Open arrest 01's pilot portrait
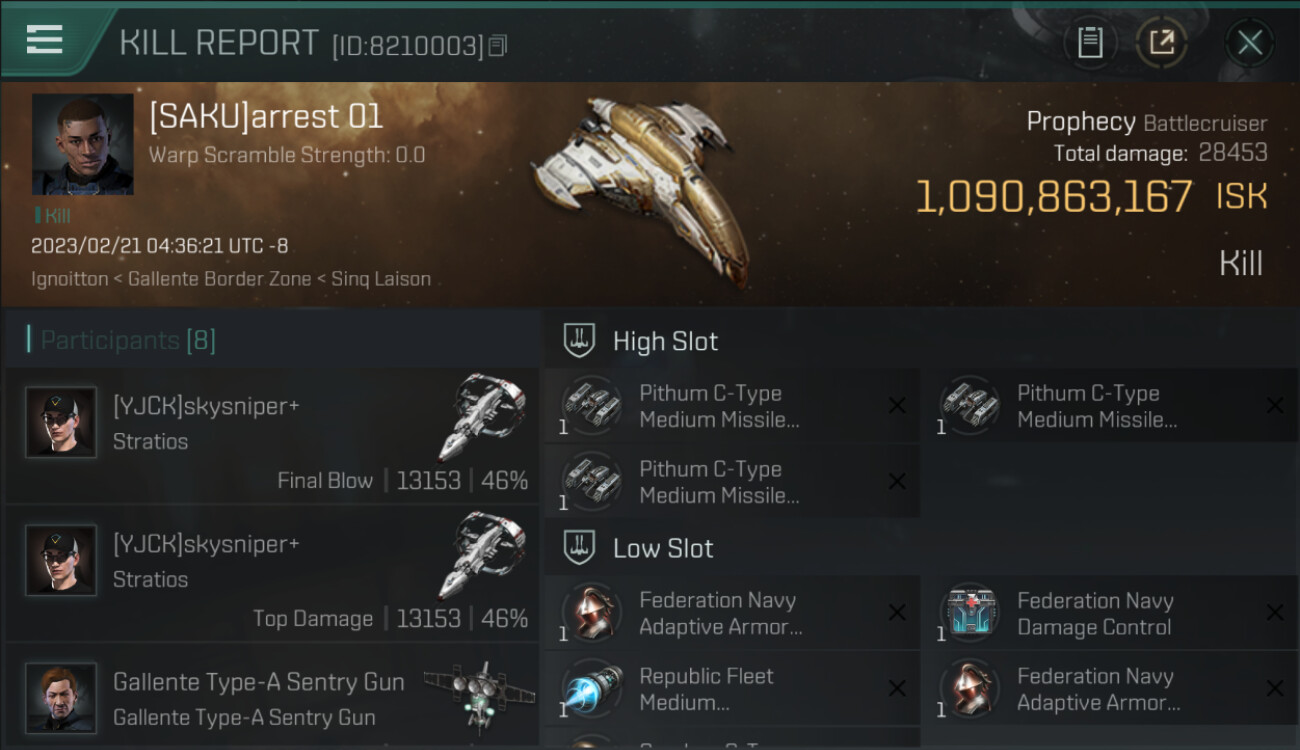The width and height of the screenshot is (1300, 750). (x=82, y=145)
